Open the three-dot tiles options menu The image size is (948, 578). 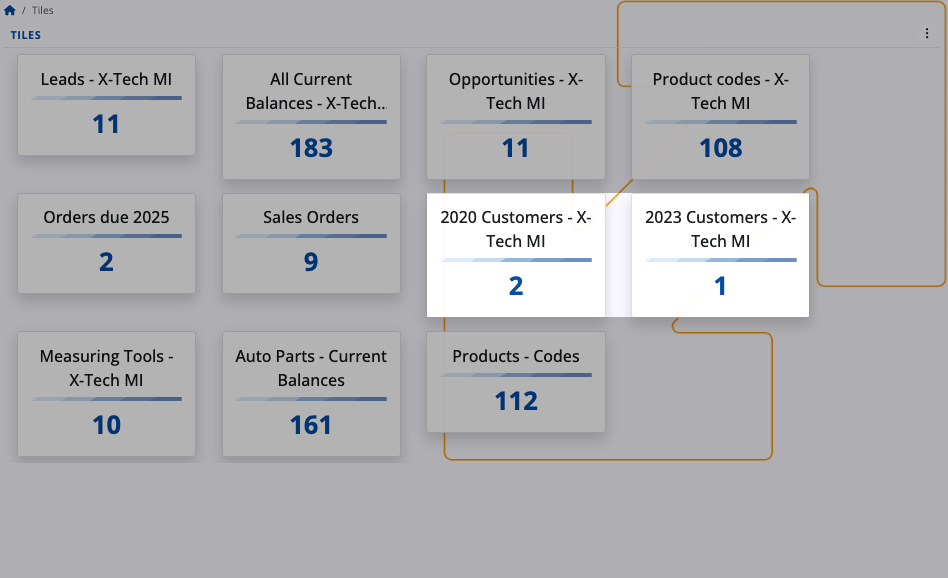point(927,34)
